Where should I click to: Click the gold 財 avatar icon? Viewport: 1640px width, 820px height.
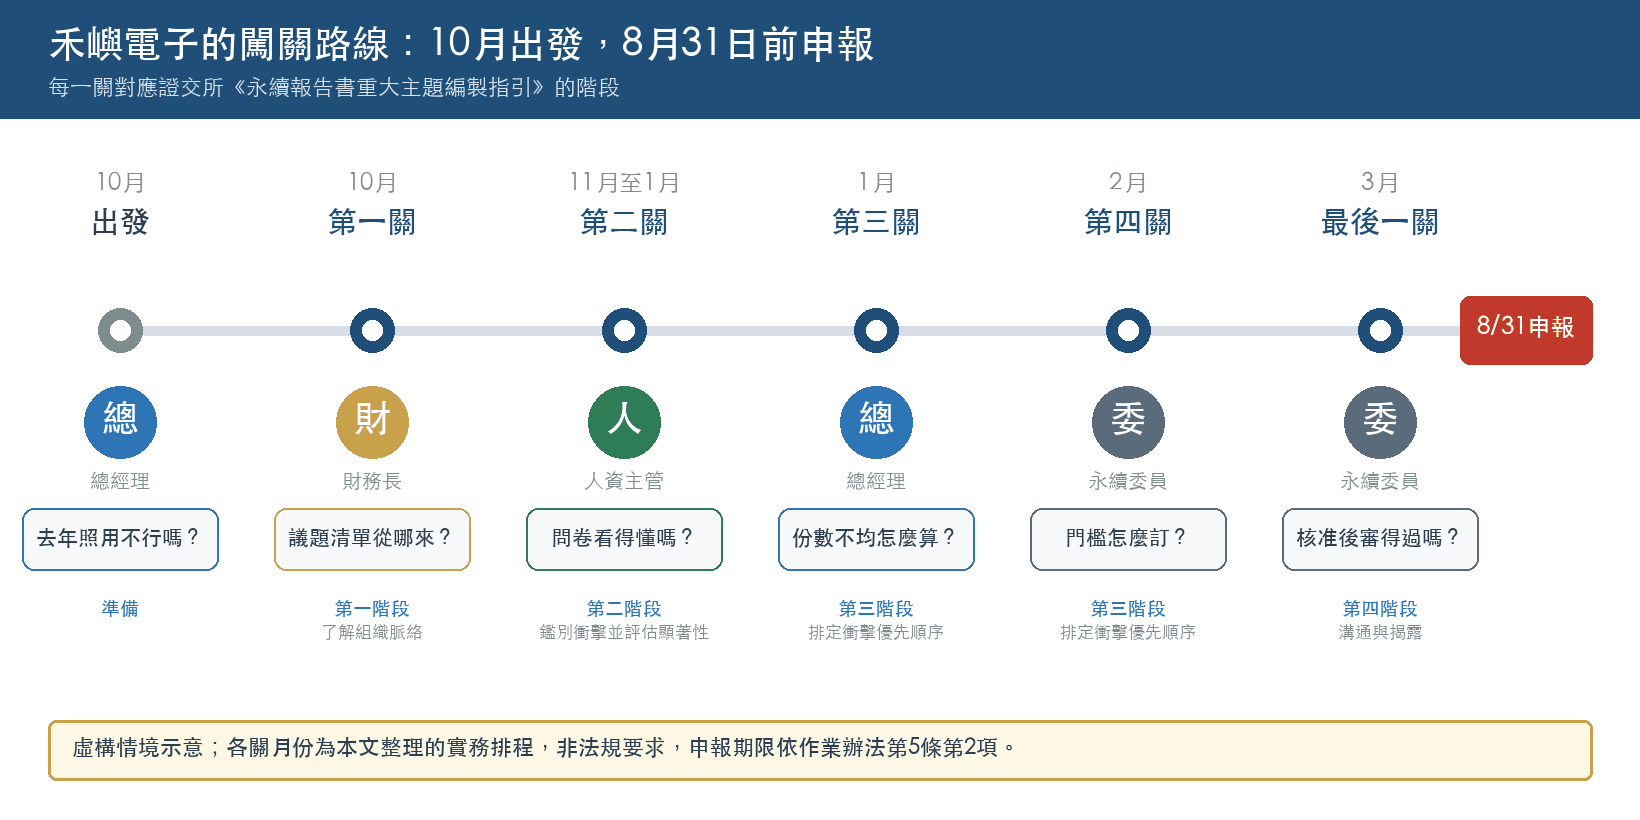[372, 422]
